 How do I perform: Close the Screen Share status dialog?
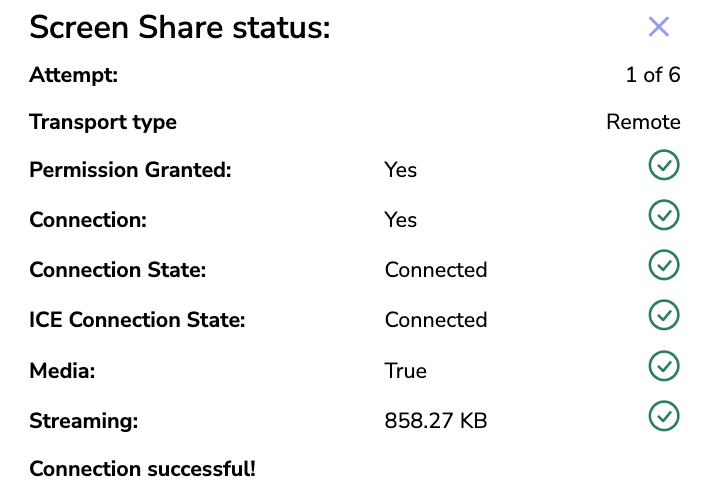[658, 27]
